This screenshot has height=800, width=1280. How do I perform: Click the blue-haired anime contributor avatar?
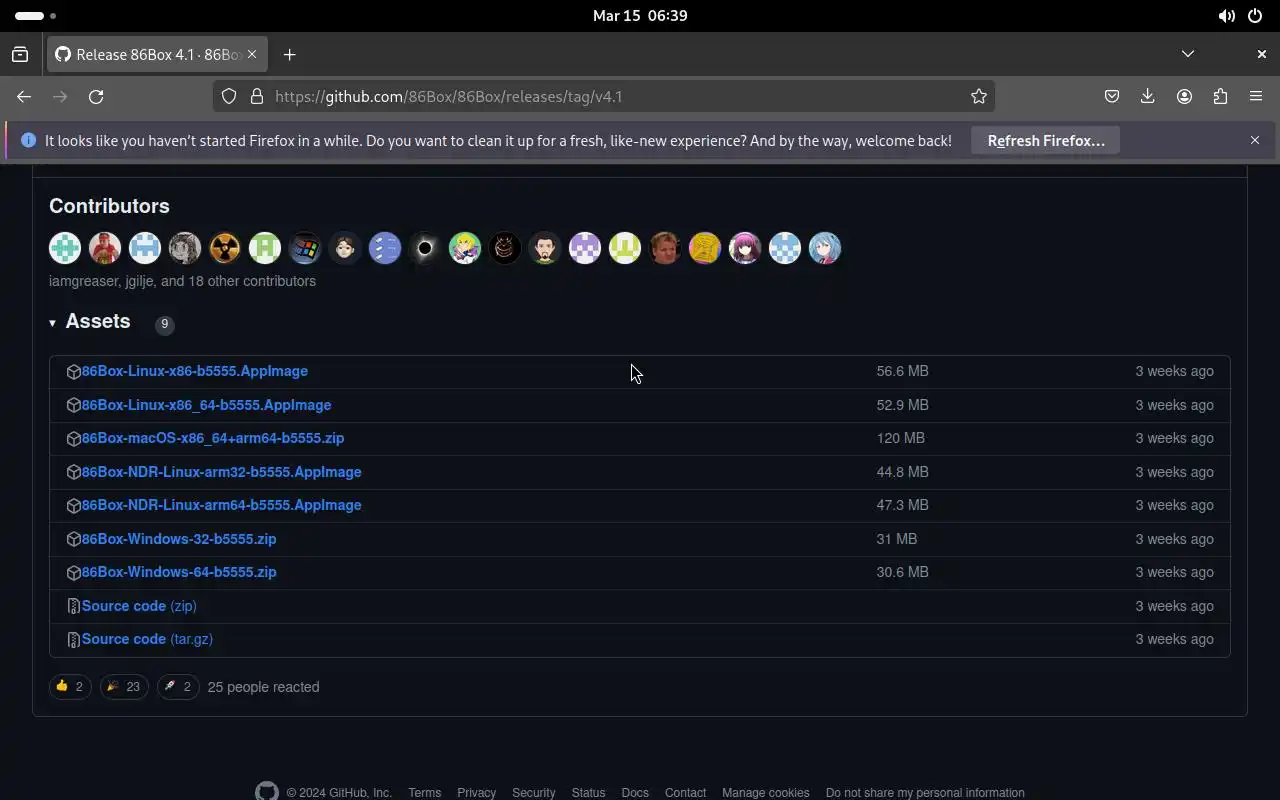point(825,248)
